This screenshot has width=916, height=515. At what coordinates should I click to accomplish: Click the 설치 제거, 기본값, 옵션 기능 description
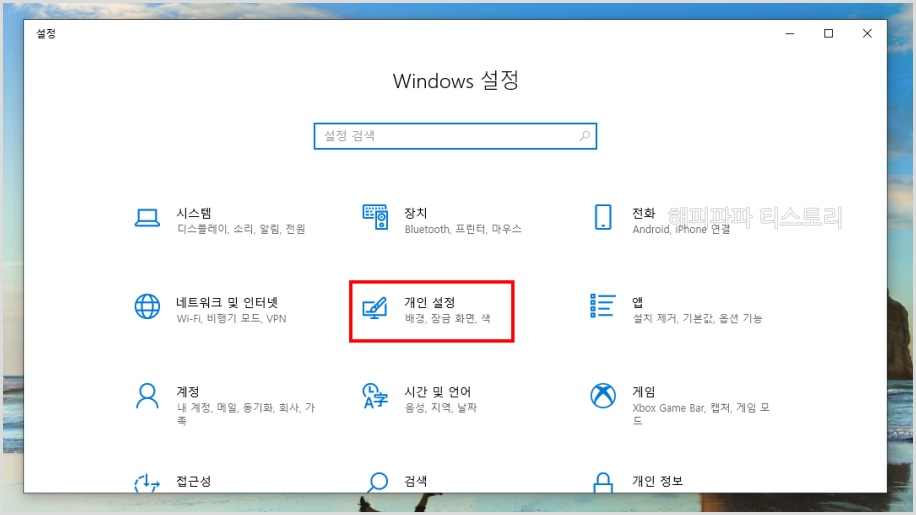[x=698, y=319]
